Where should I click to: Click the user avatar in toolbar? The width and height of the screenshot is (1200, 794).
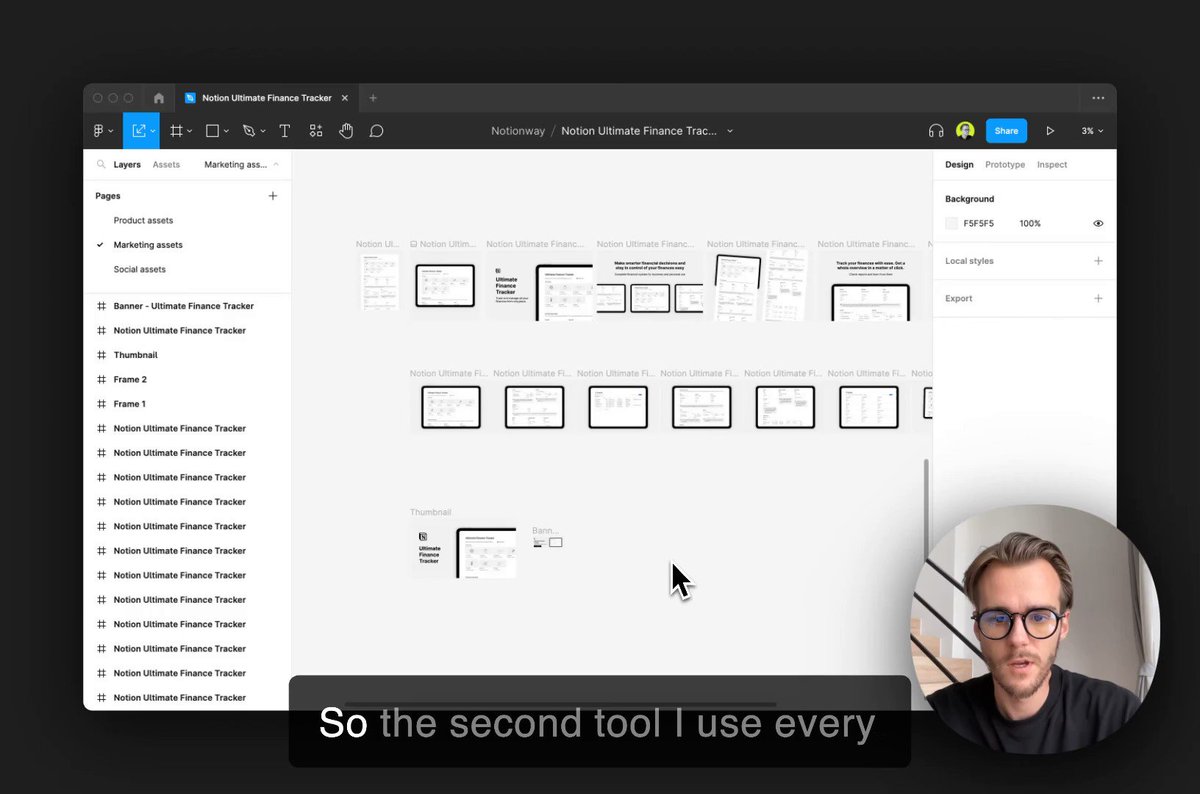pos(965,131)
